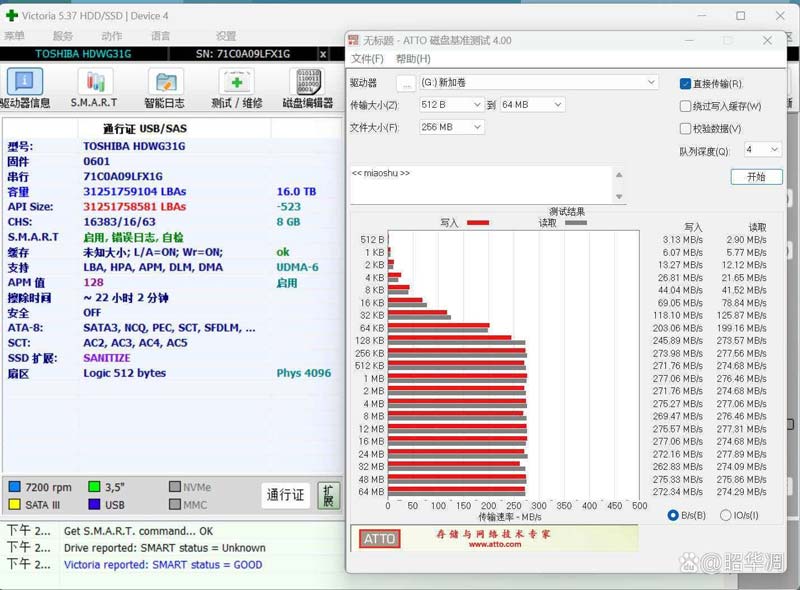Click the 通行证 passport button

click(x=284, y=495)
